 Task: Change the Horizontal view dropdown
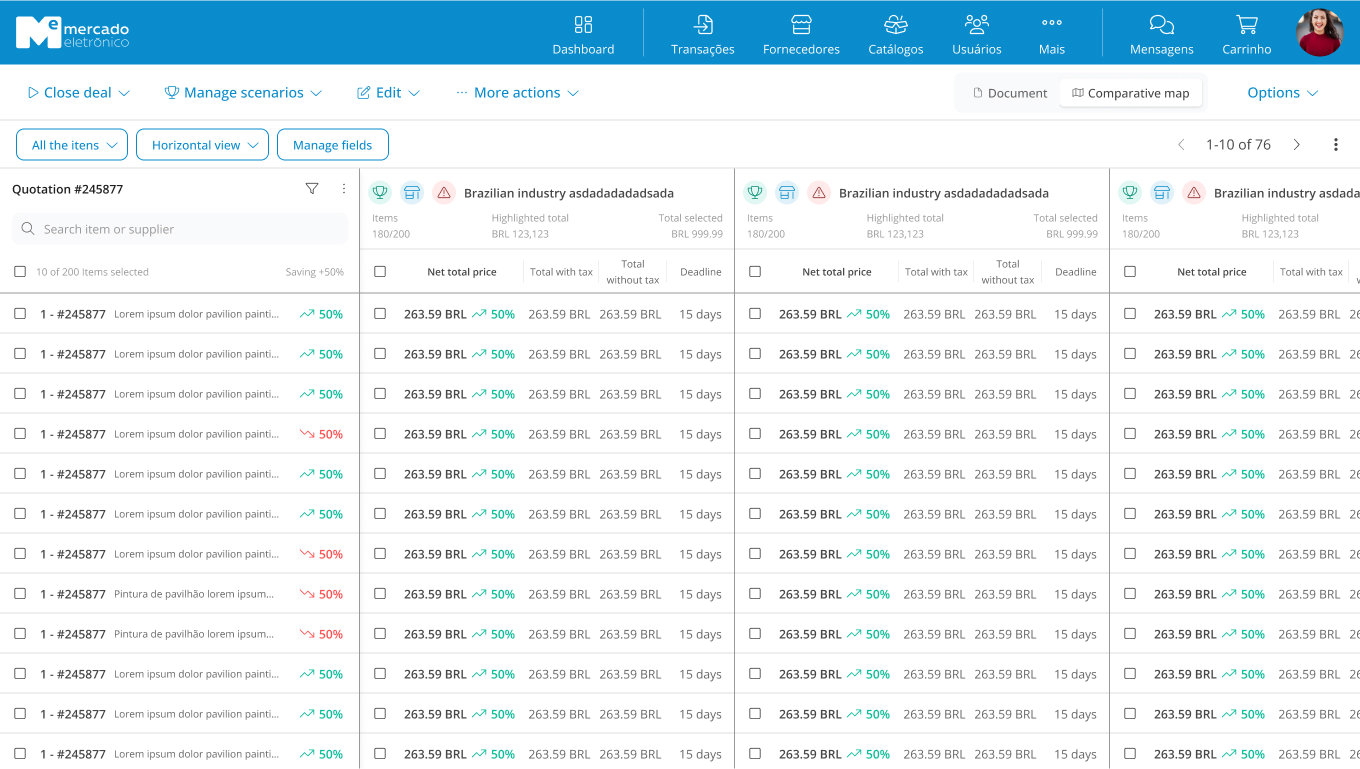(203, 145)
